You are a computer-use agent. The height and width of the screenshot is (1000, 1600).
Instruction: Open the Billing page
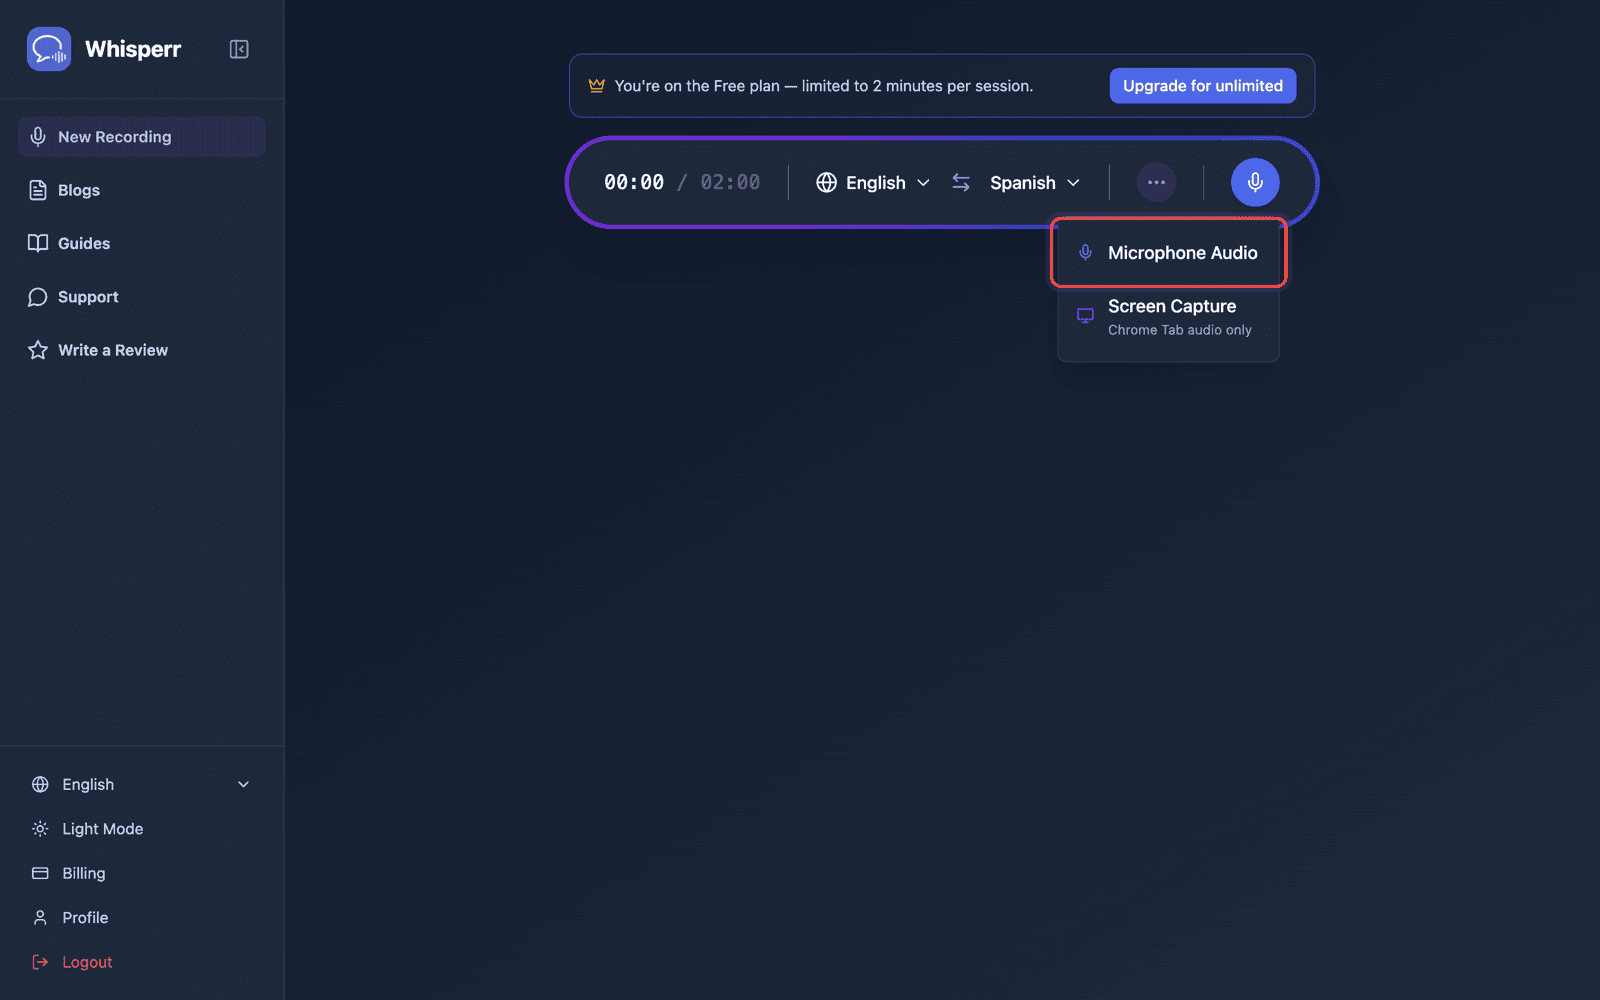tap(141, 873)
